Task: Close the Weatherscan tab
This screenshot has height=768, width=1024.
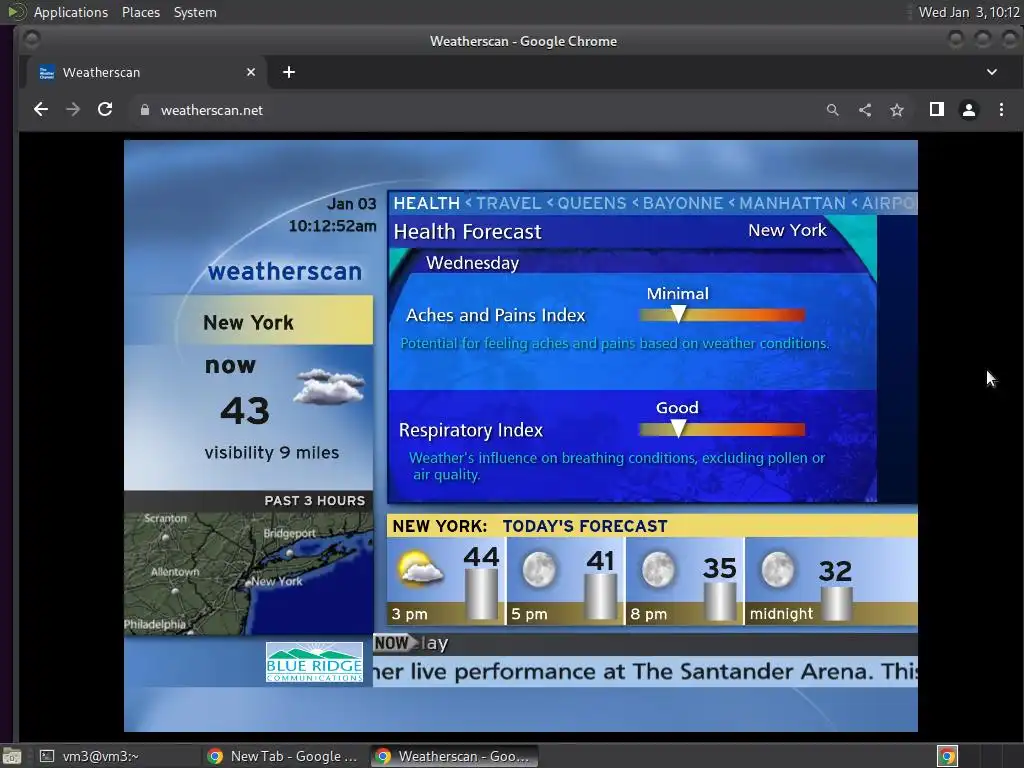Action: coord(251,72)
